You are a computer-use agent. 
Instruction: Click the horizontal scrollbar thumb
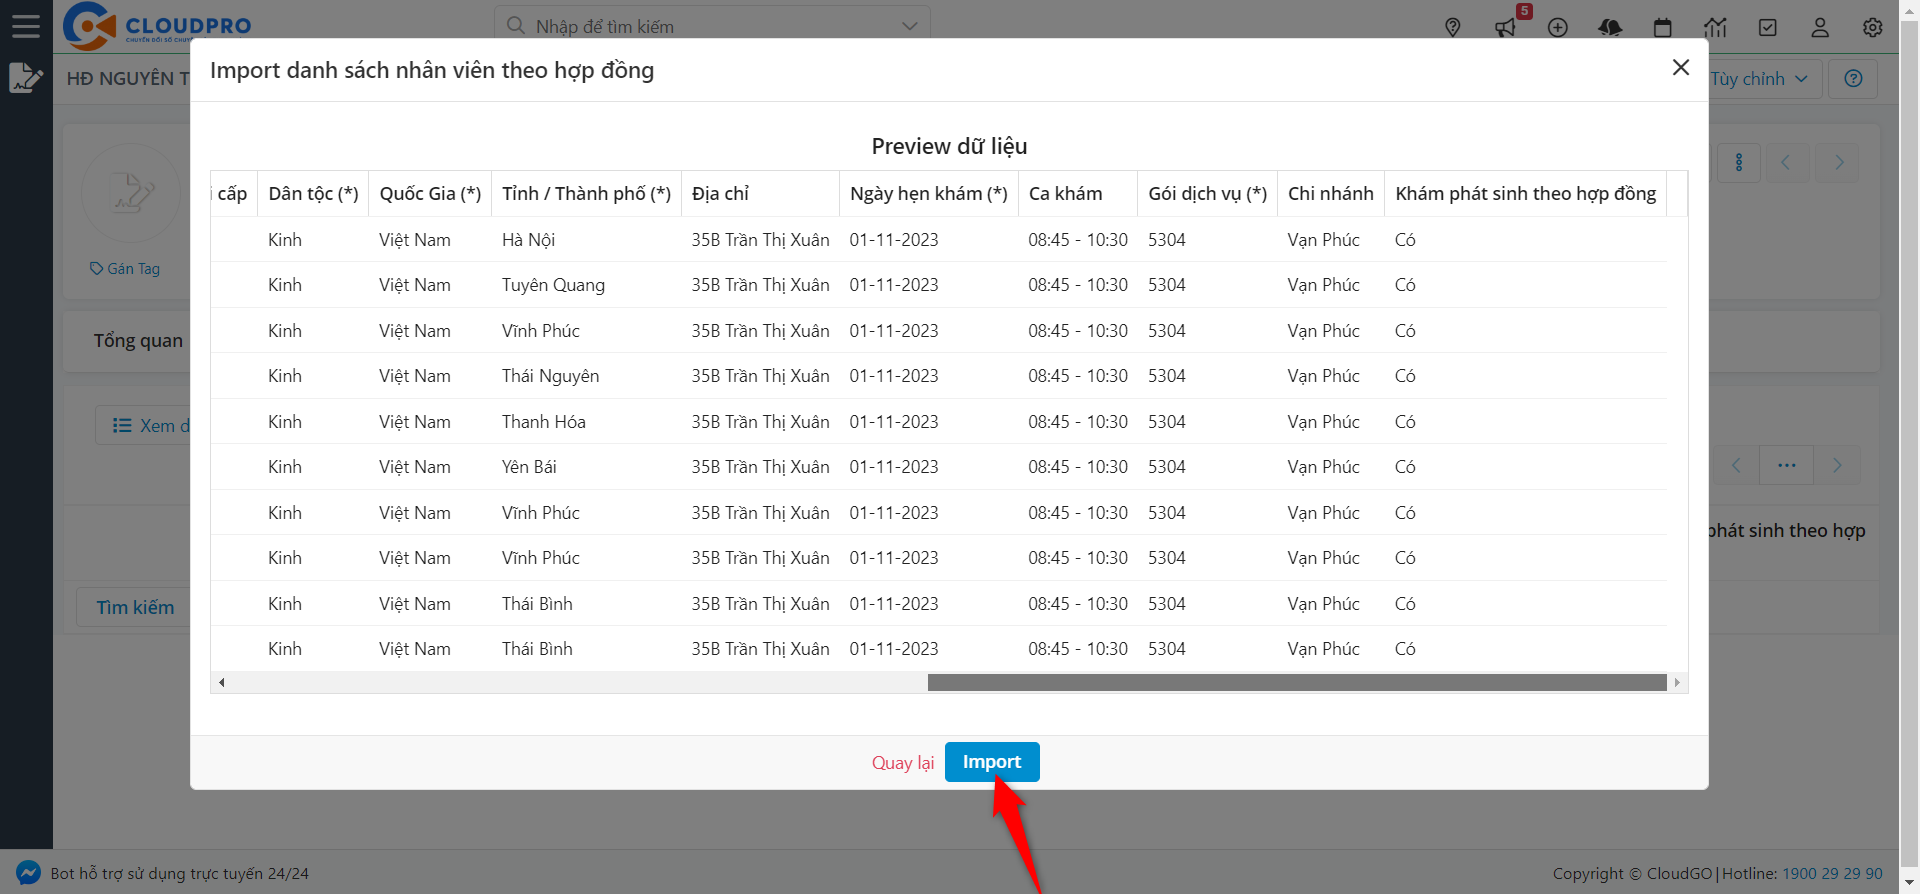tap(1297, 683)
